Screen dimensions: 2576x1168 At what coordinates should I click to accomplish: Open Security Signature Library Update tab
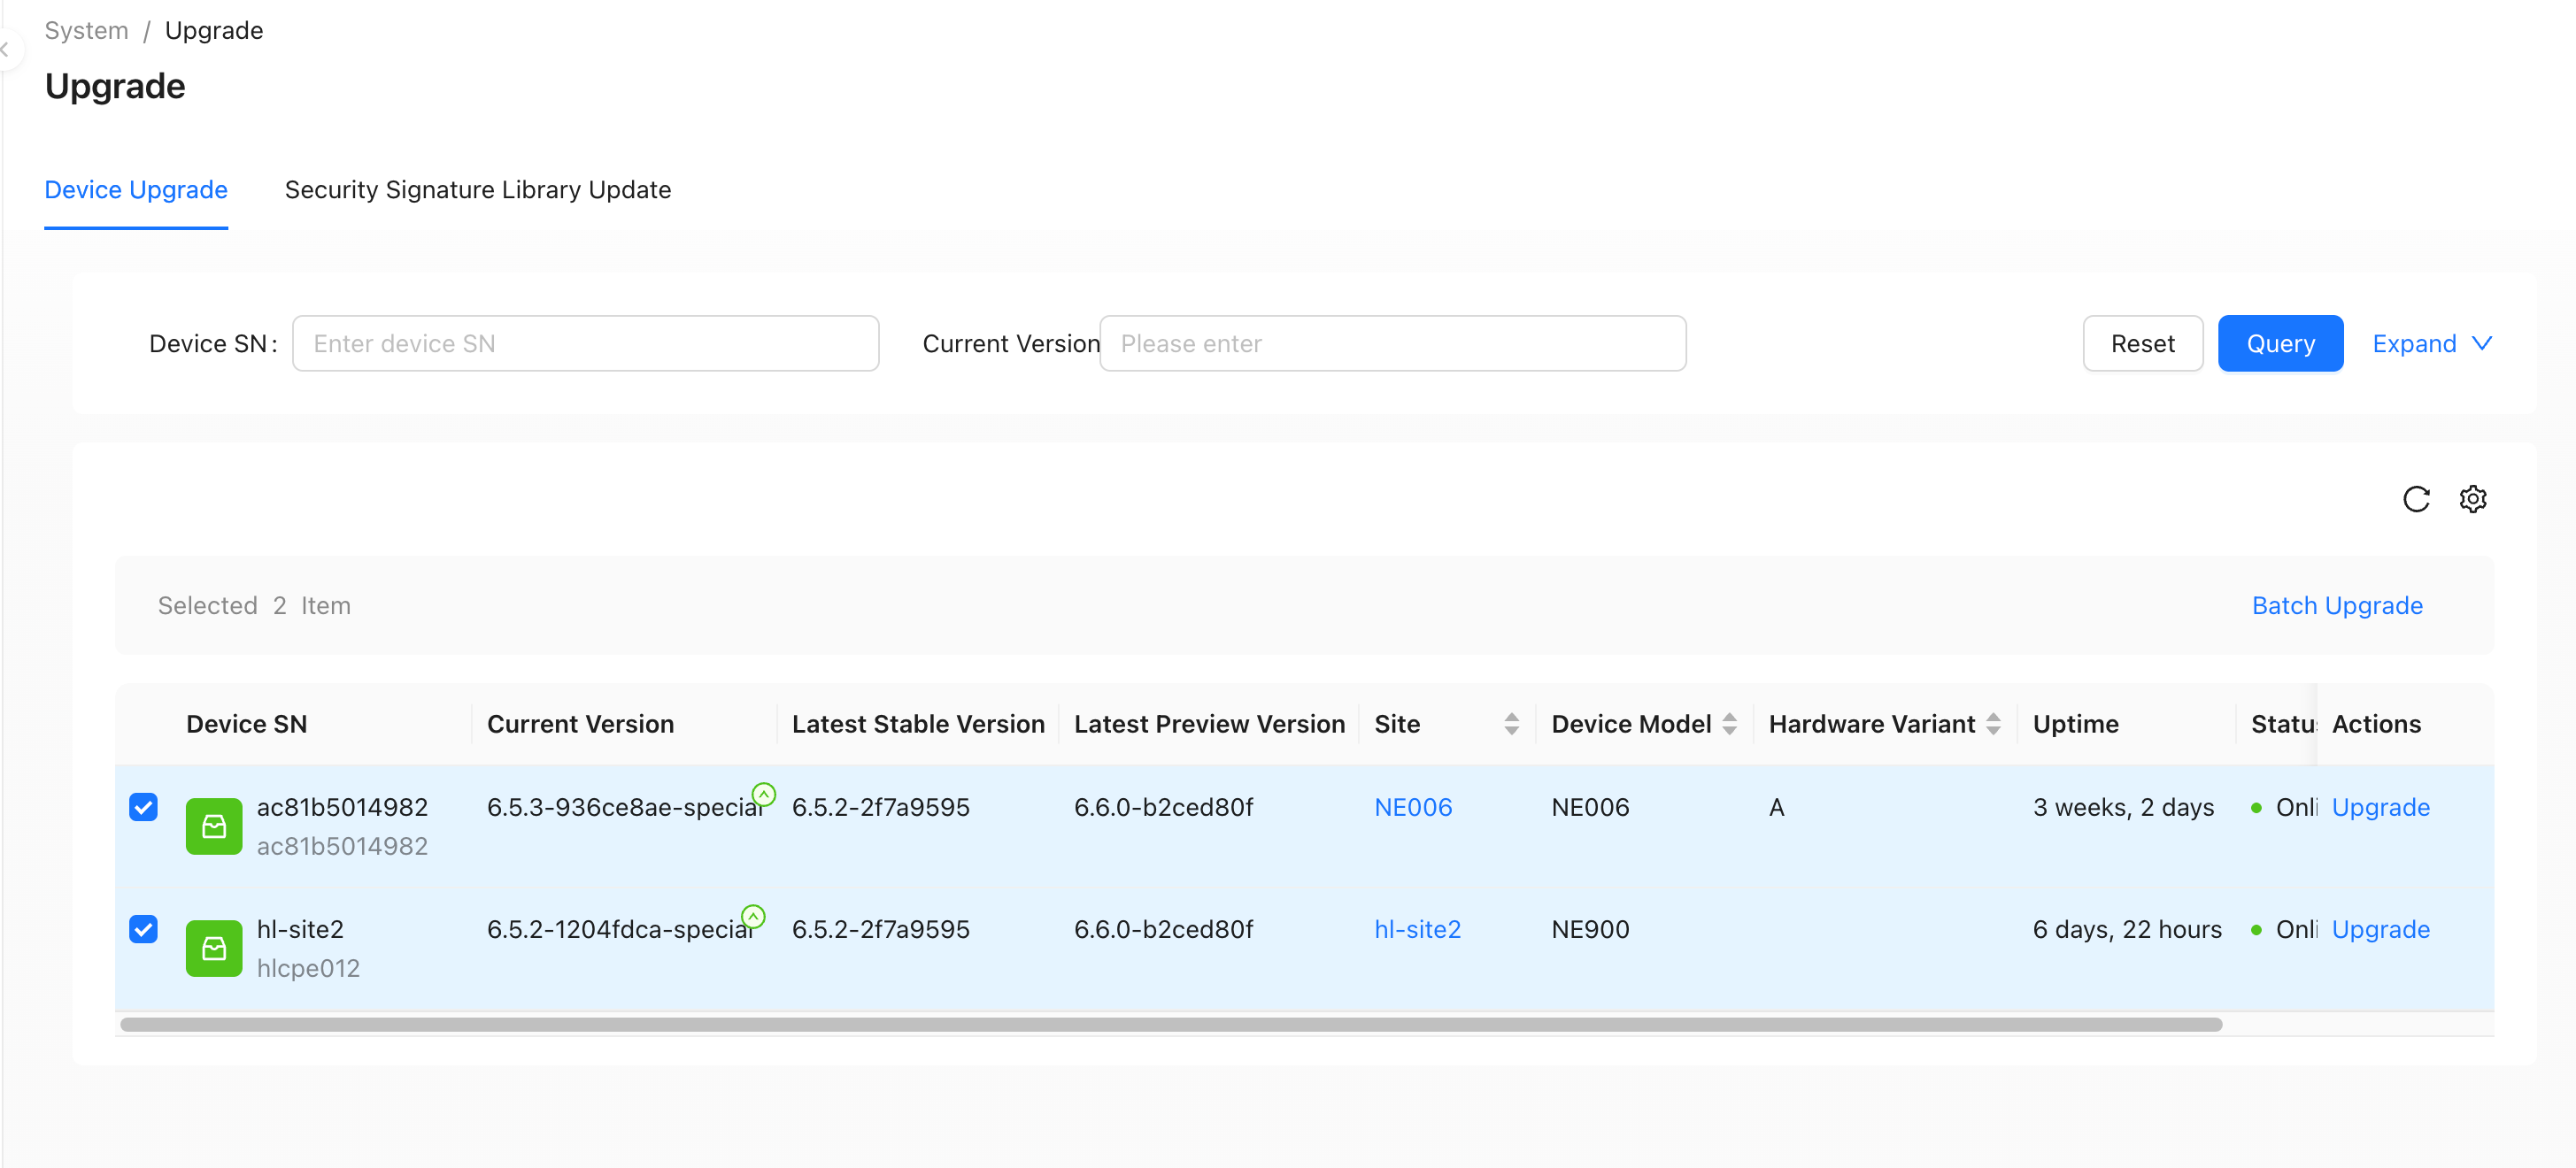pos(478,190)
